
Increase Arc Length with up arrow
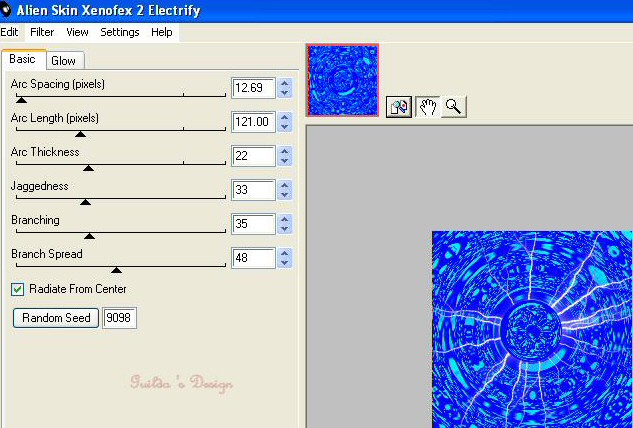(285, 117)
